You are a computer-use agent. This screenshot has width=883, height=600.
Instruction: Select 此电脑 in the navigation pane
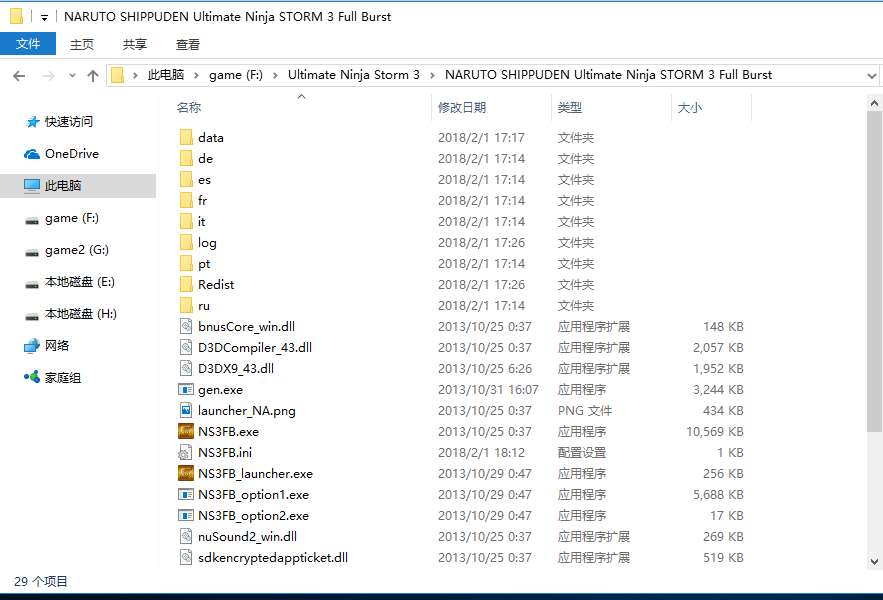[x=78, y=185]
